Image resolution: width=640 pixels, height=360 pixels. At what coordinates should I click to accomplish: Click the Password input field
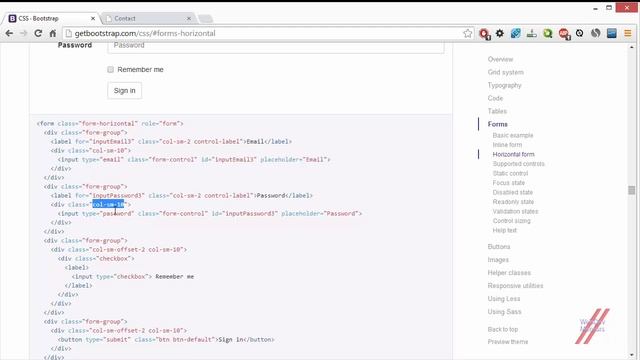(276, 47)
